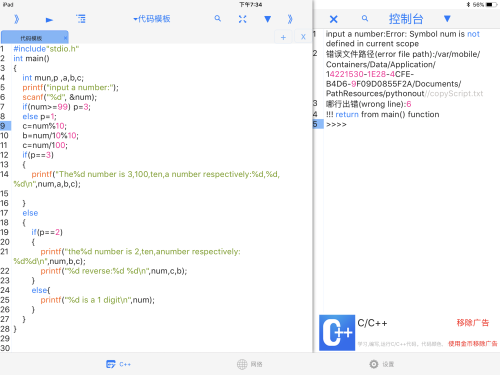Add a new file tab with plus button
This screenshot has width=500, height=375.
click(283, 37)
